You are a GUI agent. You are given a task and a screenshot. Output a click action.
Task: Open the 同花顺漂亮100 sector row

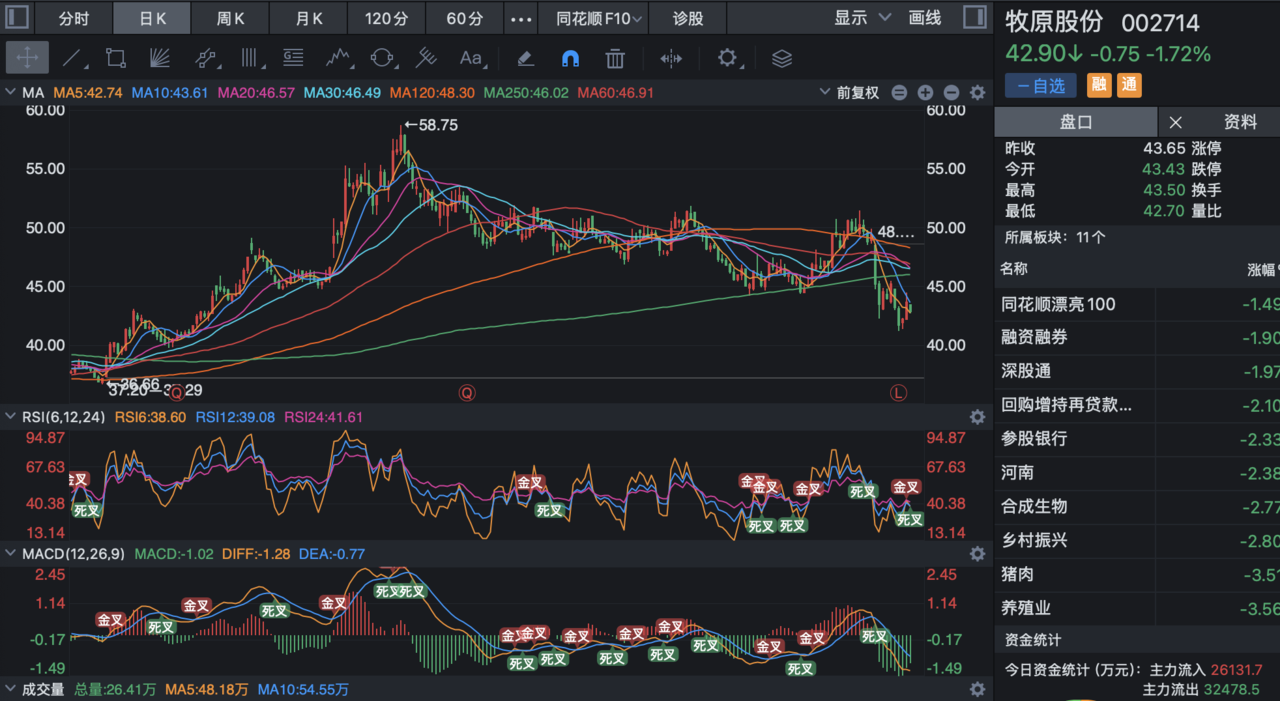[1137, 304]
